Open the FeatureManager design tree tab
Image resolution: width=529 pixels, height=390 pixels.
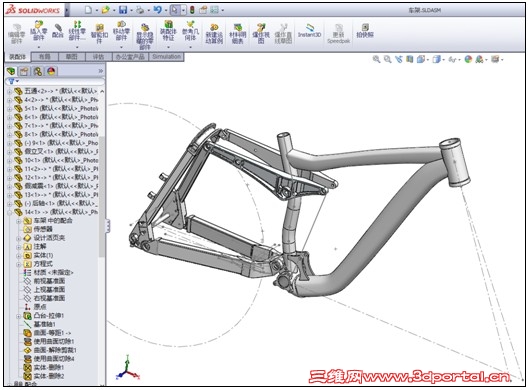[x=11, y=71]
